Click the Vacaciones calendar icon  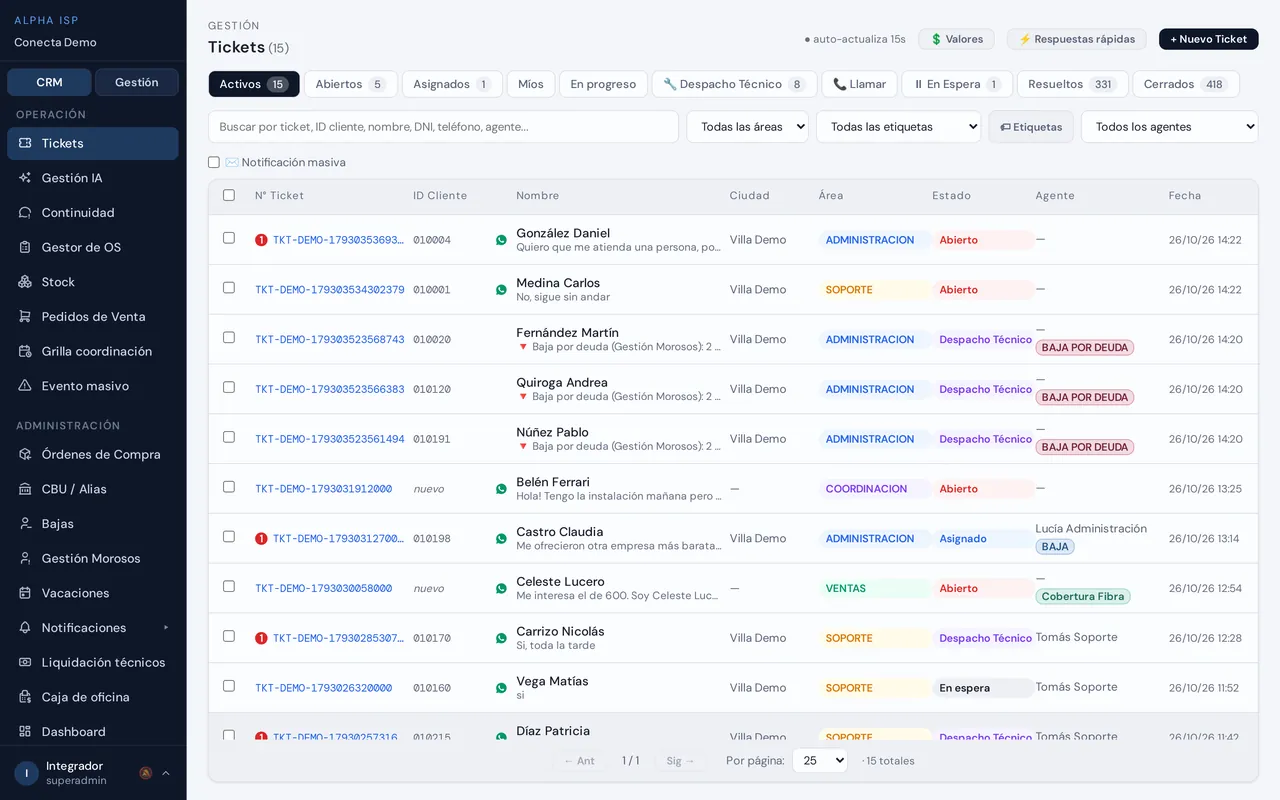(x=25, y=593)
